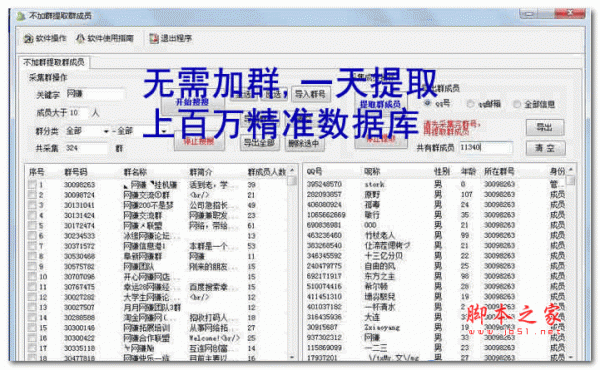
Task: Check the box for row 4 group 30131424
Action: (32, 215)
